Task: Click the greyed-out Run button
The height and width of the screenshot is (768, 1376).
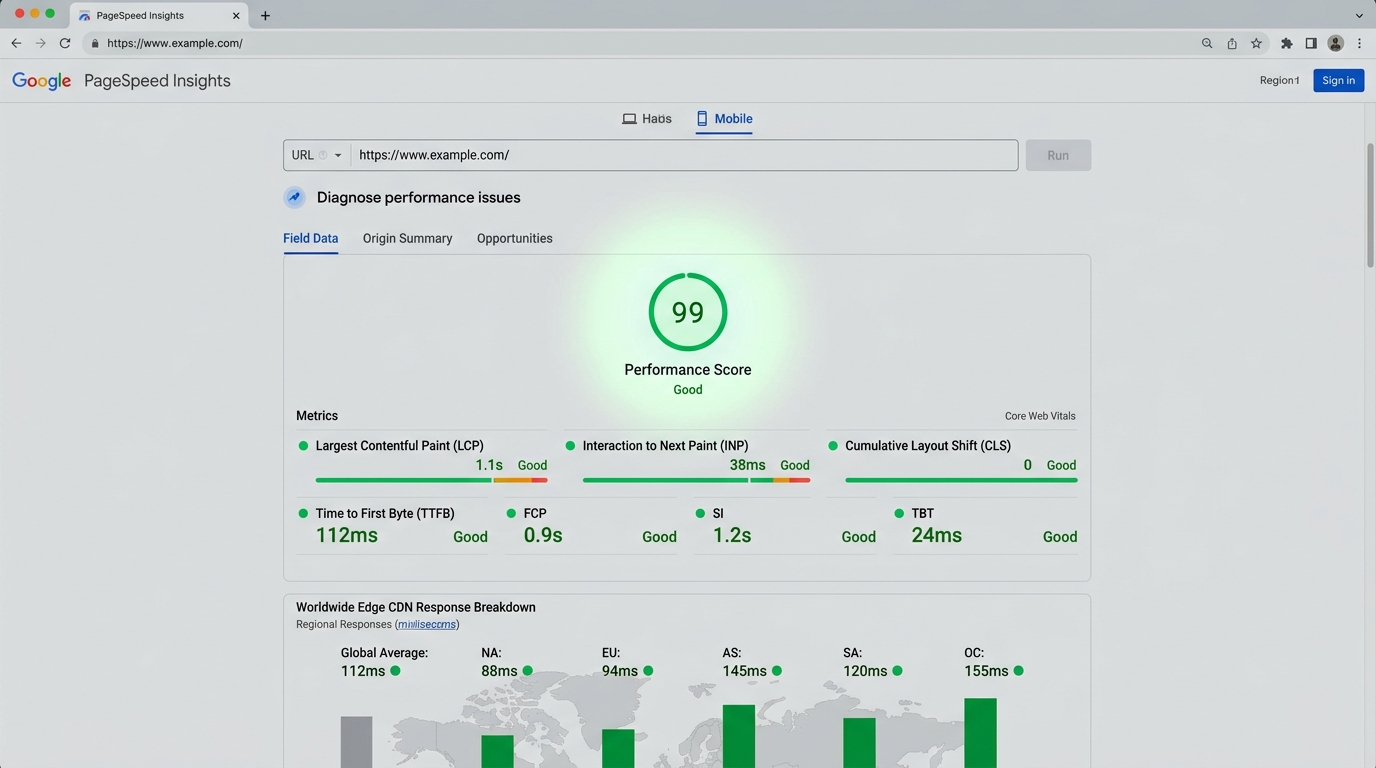Action: (1058, 155)
